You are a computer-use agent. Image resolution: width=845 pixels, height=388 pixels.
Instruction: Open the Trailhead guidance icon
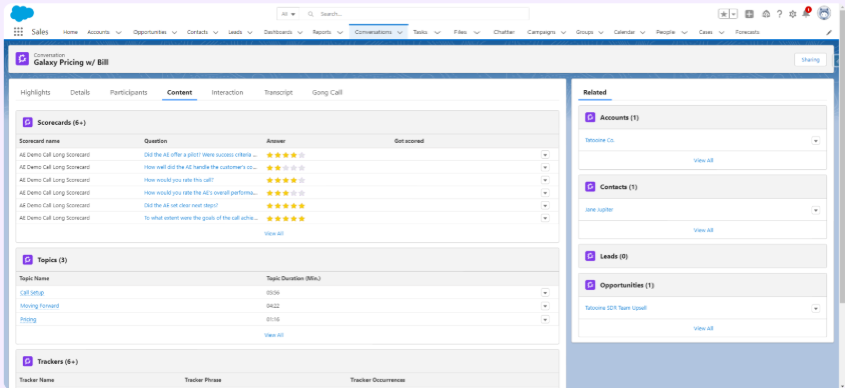click(766, 14)
